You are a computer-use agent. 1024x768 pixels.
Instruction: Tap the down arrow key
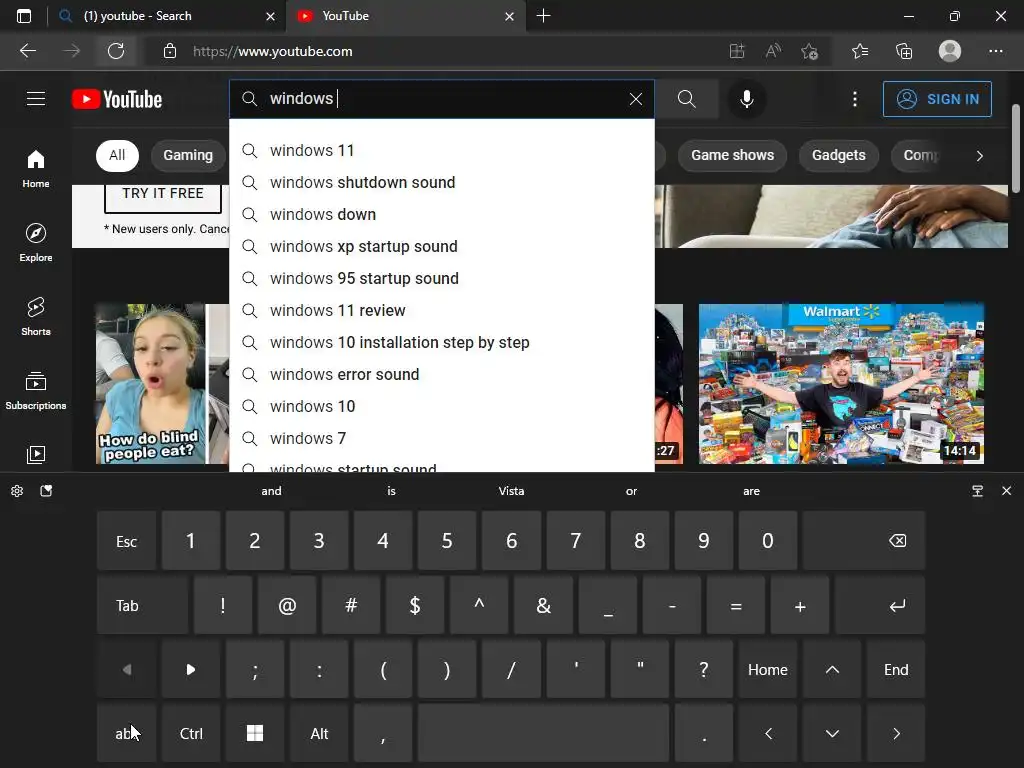click(x=832, y=733)
